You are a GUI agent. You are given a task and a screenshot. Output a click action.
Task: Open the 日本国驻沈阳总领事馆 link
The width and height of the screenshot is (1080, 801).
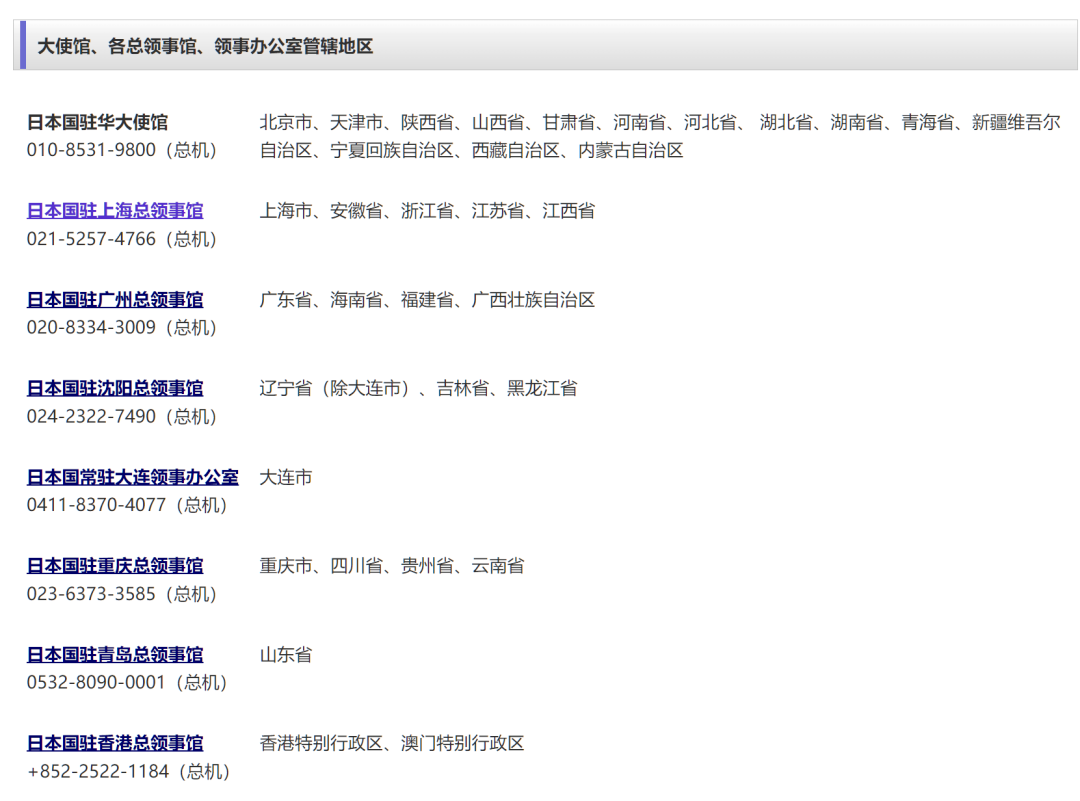[115, 388]
